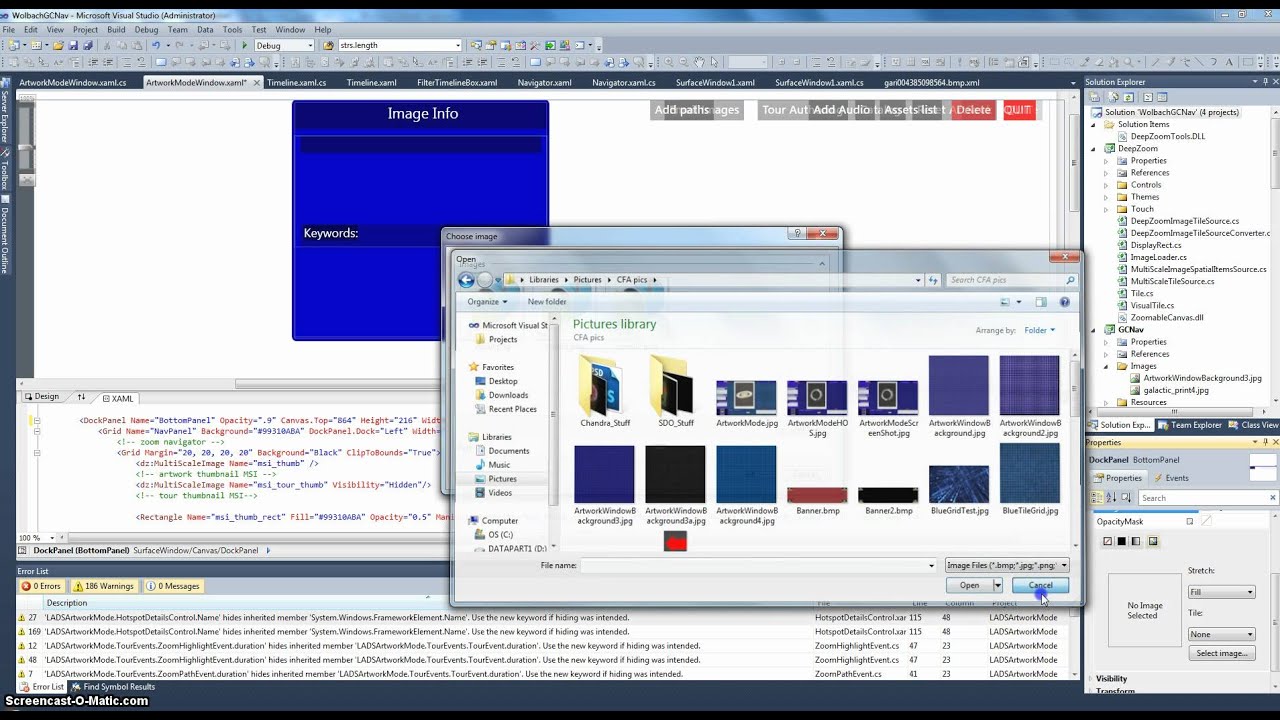Select galactic_print4.jpg in Solution Explorer
This screenshot has height=720, width=1280.
tap(1176, 390)
